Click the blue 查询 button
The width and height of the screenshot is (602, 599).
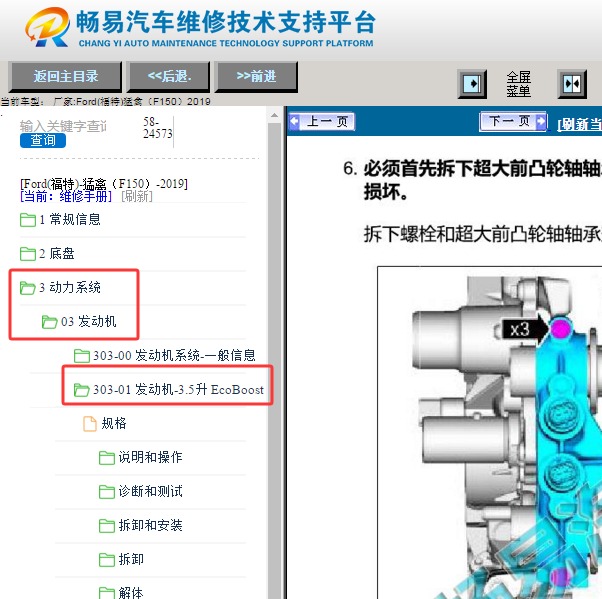pos(43,141)
